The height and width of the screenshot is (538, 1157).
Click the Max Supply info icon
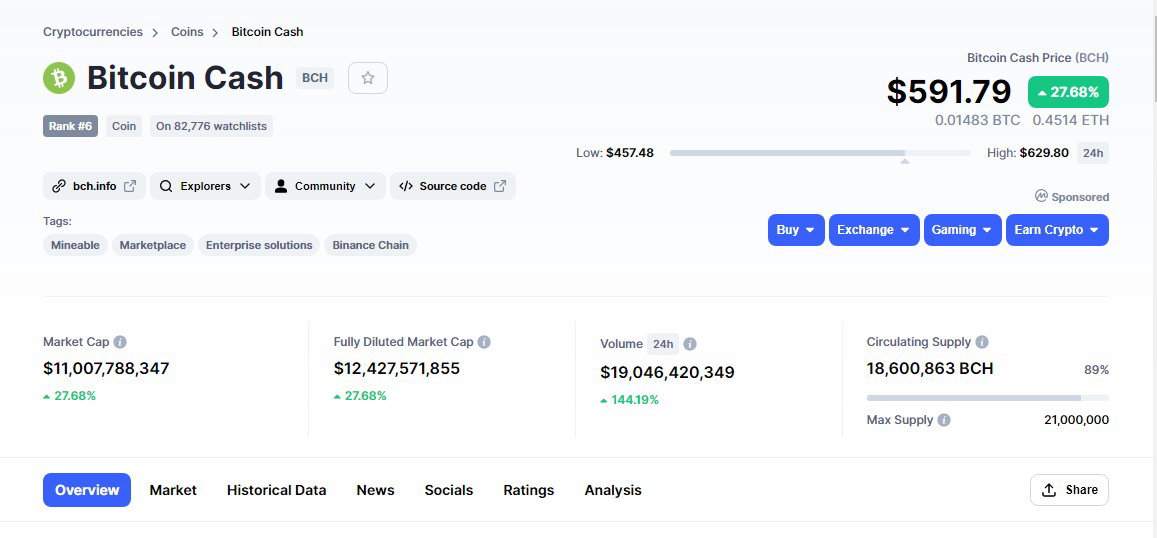coord(944,420)
